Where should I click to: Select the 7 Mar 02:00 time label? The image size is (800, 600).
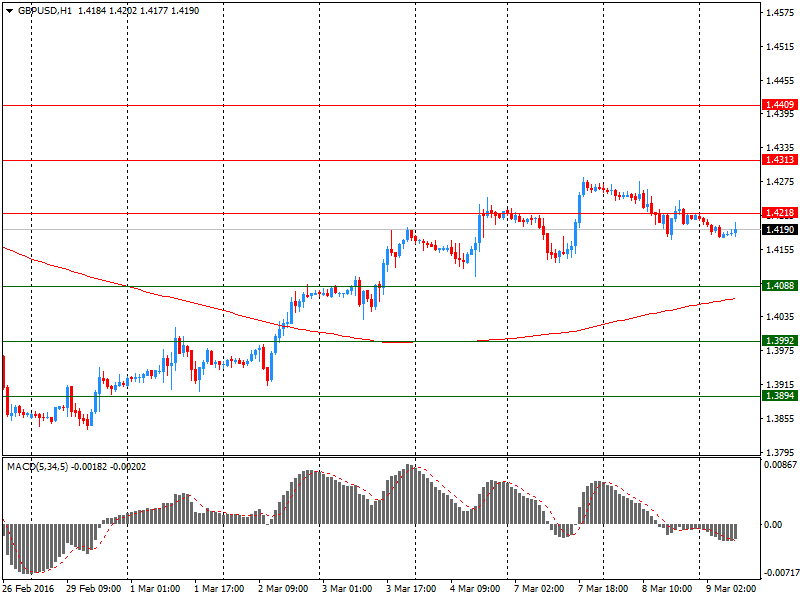tap(539, 589)
